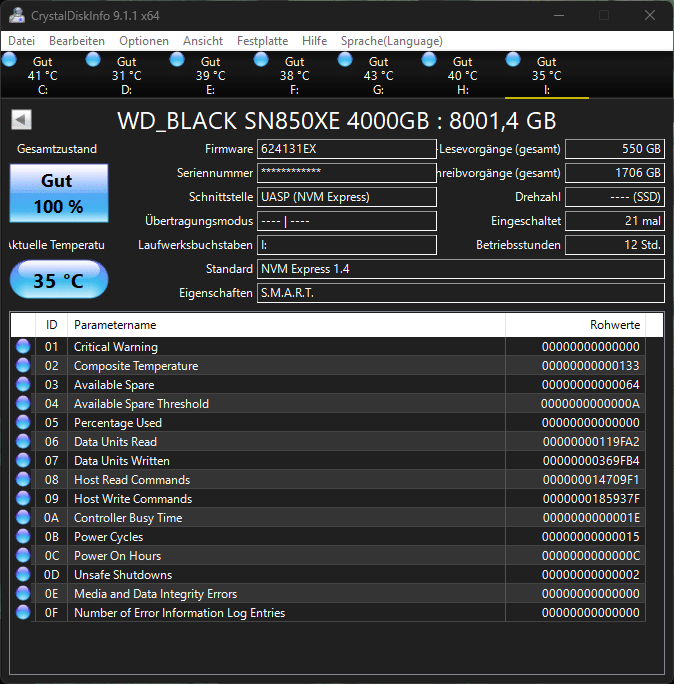Click the Firmware field 624131EX
Image resolution: width=674 pixels, height=684 pixels.
[346, 149]
